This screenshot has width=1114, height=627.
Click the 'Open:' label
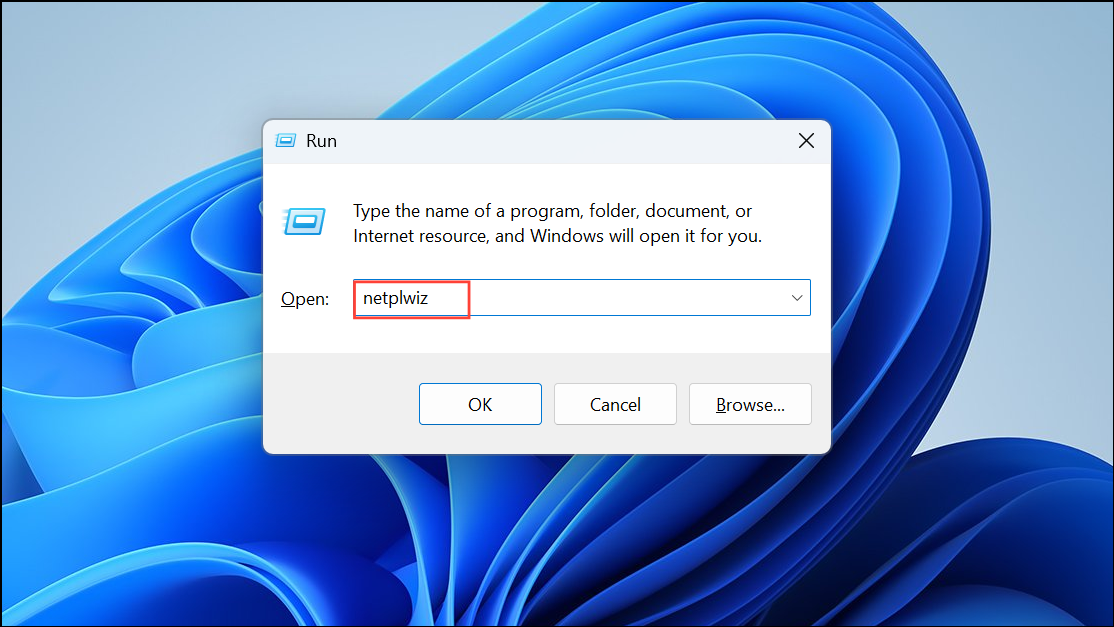305,299
